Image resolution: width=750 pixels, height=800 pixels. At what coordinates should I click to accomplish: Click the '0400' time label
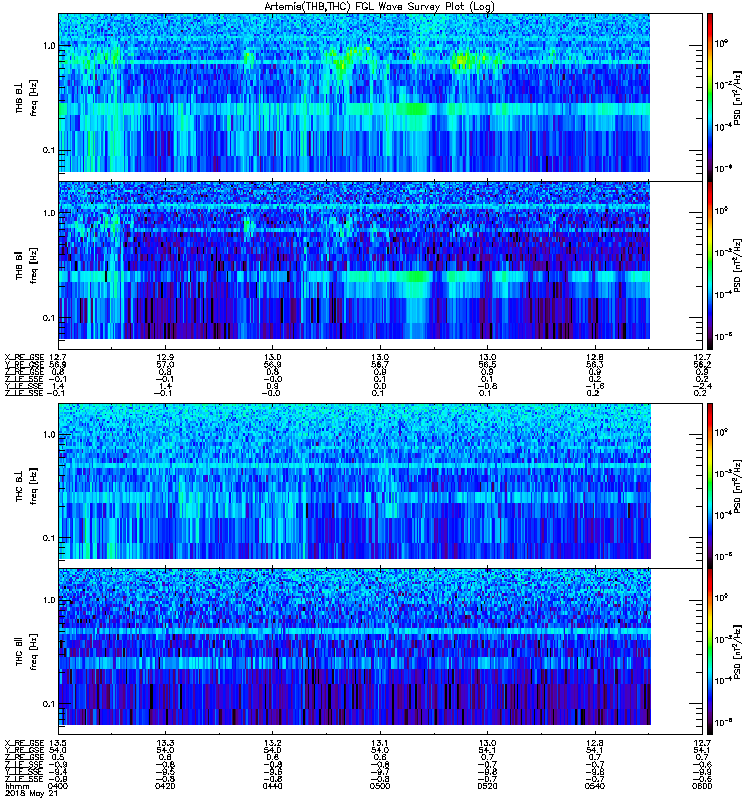(x=57, y=786)
